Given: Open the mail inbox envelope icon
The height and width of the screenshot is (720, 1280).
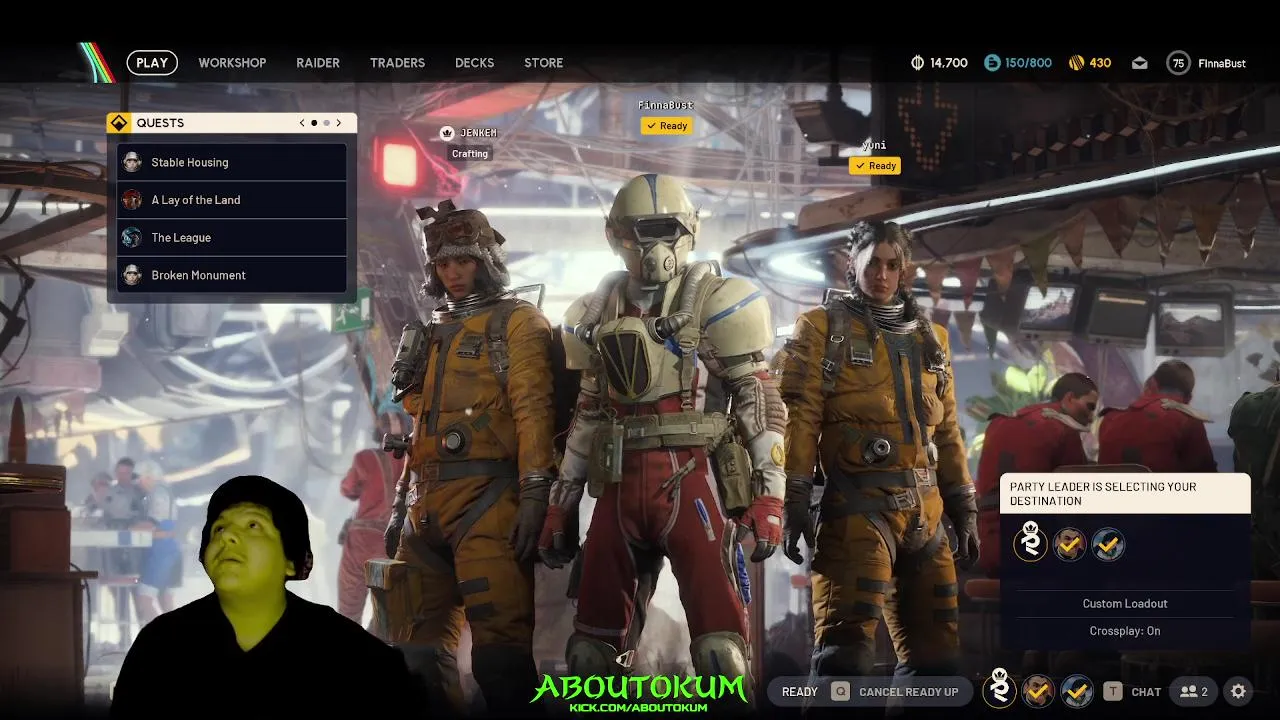Looking at the screenshot, I should [x=1139, y=62].
